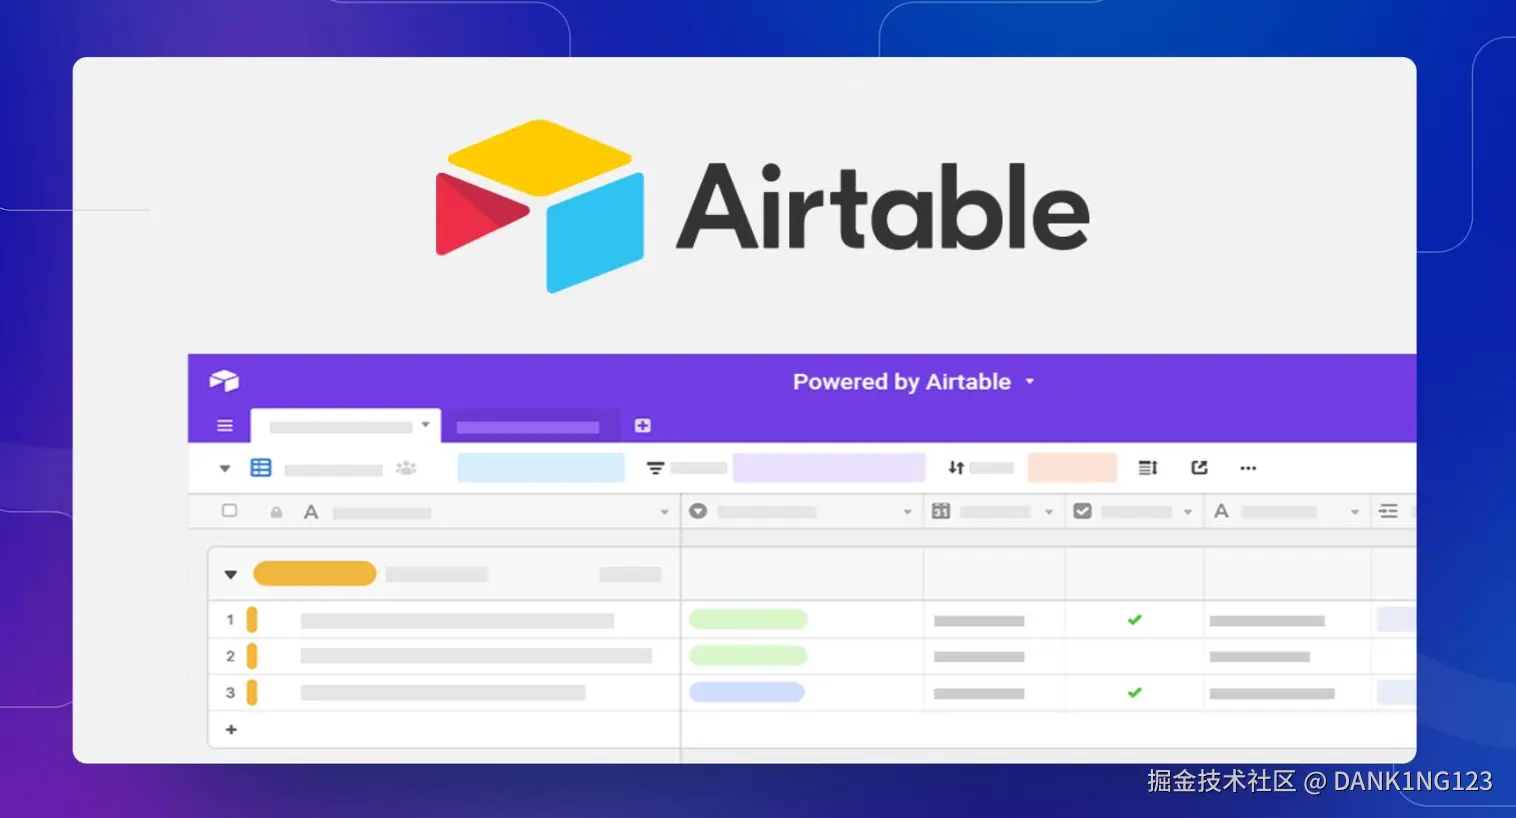Viewport: 1516px width, 818px height.
Task: Click the green status pill in row 1
Action: pos(748,620)
